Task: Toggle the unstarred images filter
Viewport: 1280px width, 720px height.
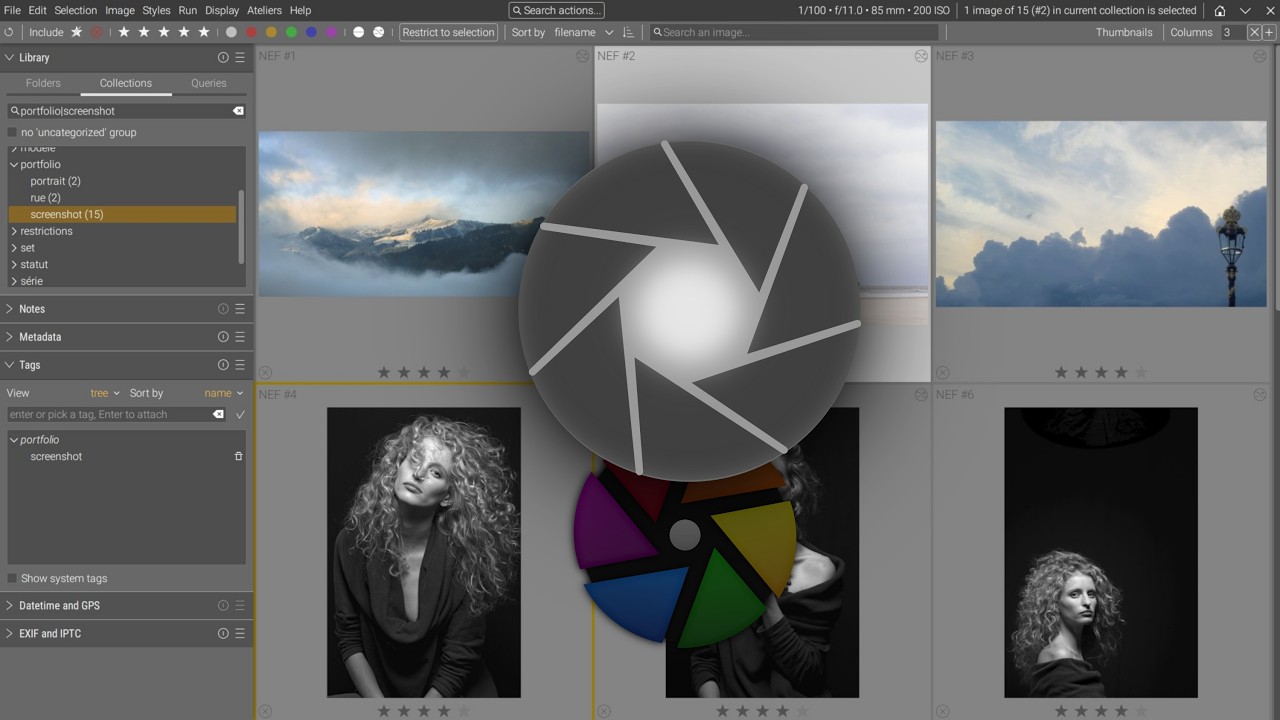Action: 76,32
